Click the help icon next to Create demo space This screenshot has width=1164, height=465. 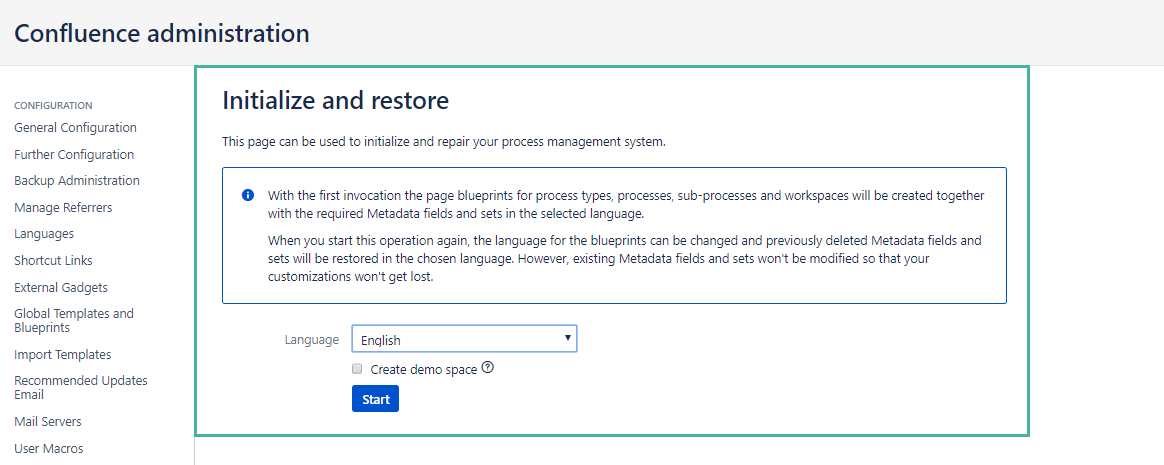(x=488, y=367)
